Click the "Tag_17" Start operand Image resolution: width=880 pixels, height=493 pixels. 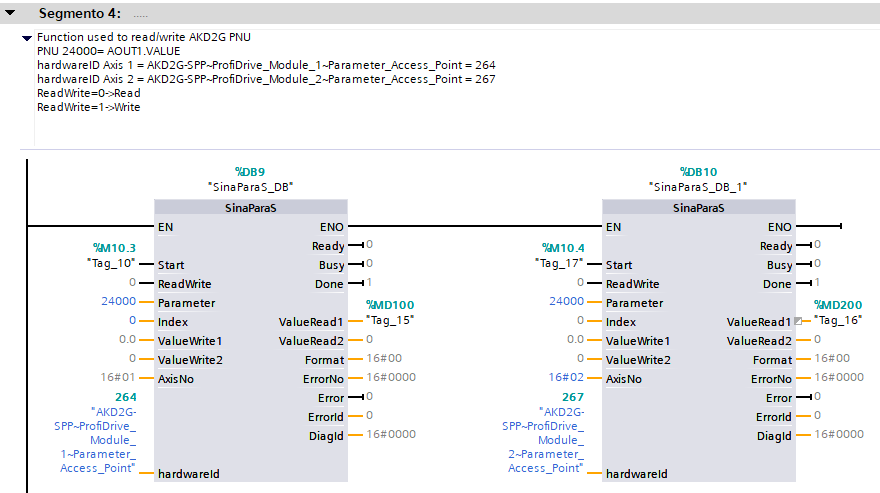click(x=559, y=263)
